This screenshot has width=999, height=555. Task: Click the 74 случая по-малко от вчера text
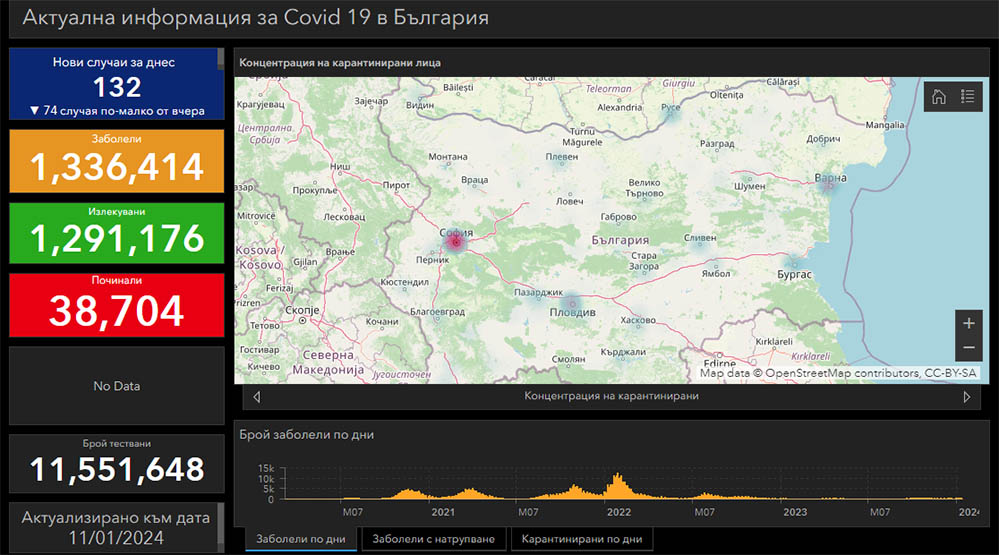tap(124, 111)
